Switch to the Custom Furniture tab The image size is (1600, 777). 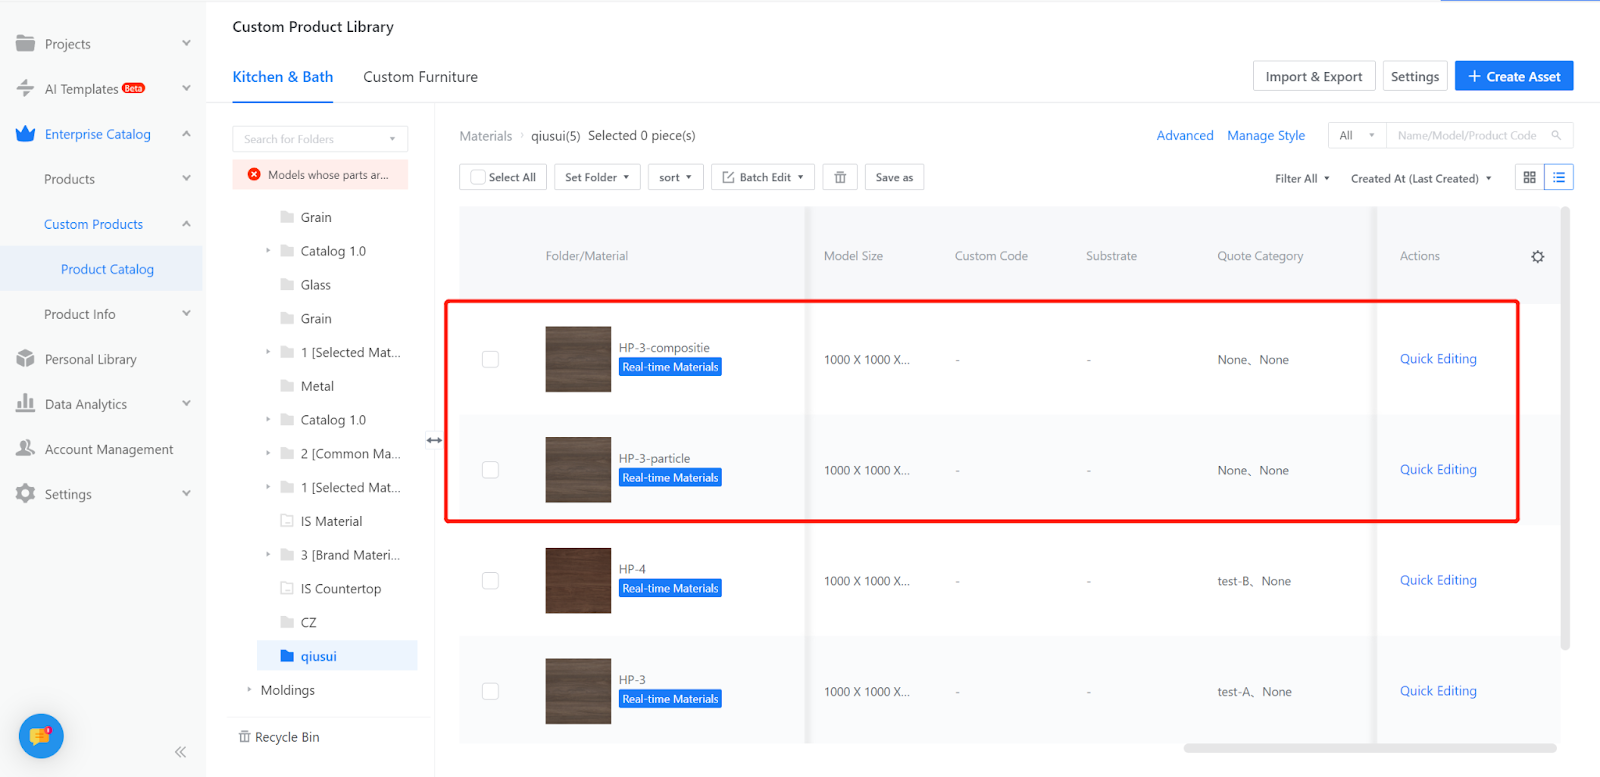[420, 77]
